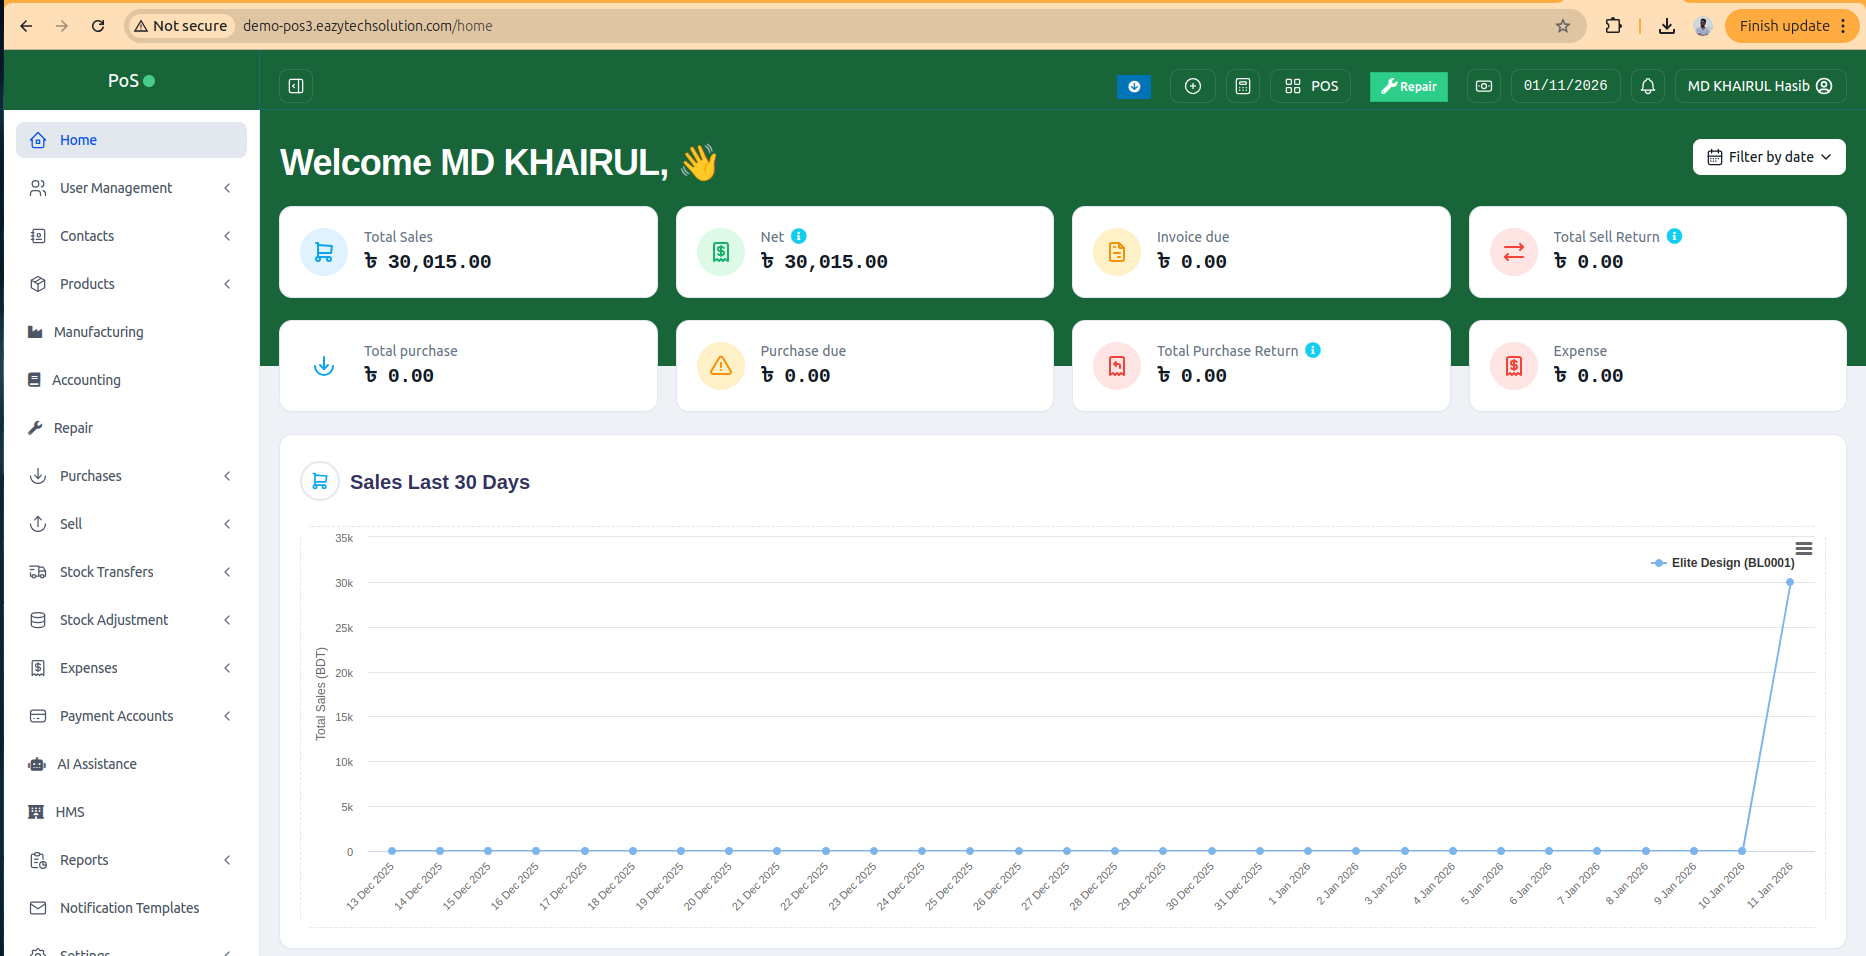Open the MD KHAIRUL Hasib profile menu
Screen dimensions: 1866x956
(x=1759, y=86)
